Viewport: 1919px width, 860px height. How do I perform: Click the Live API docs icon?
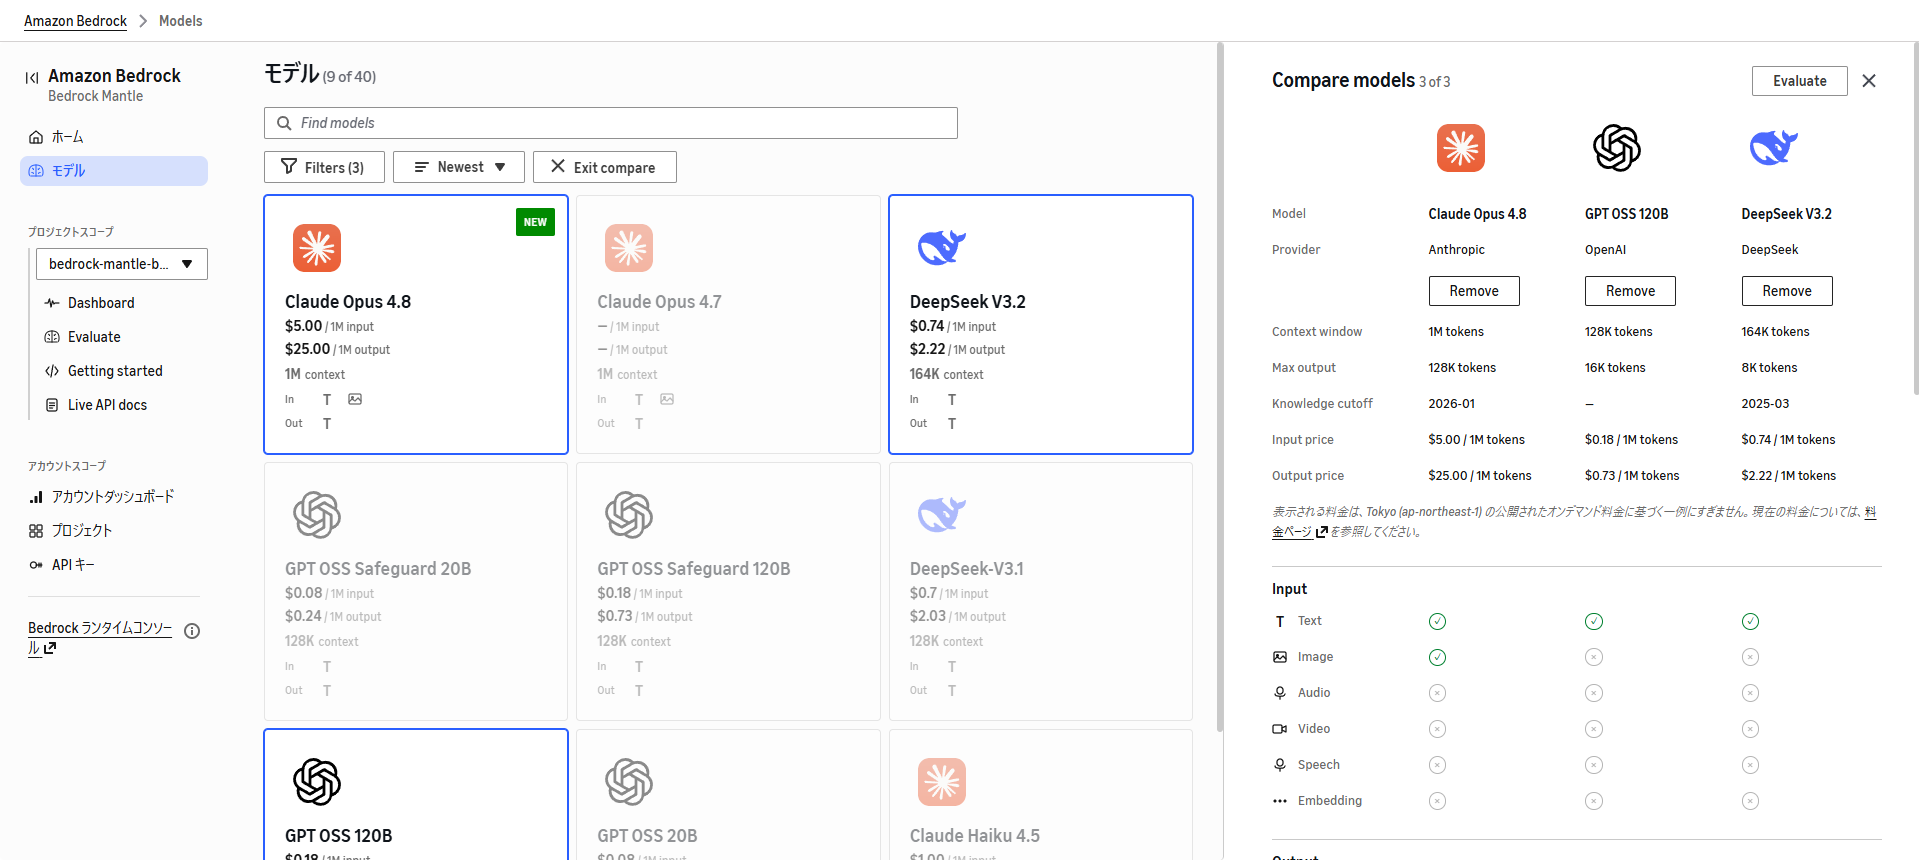point(52,405)
